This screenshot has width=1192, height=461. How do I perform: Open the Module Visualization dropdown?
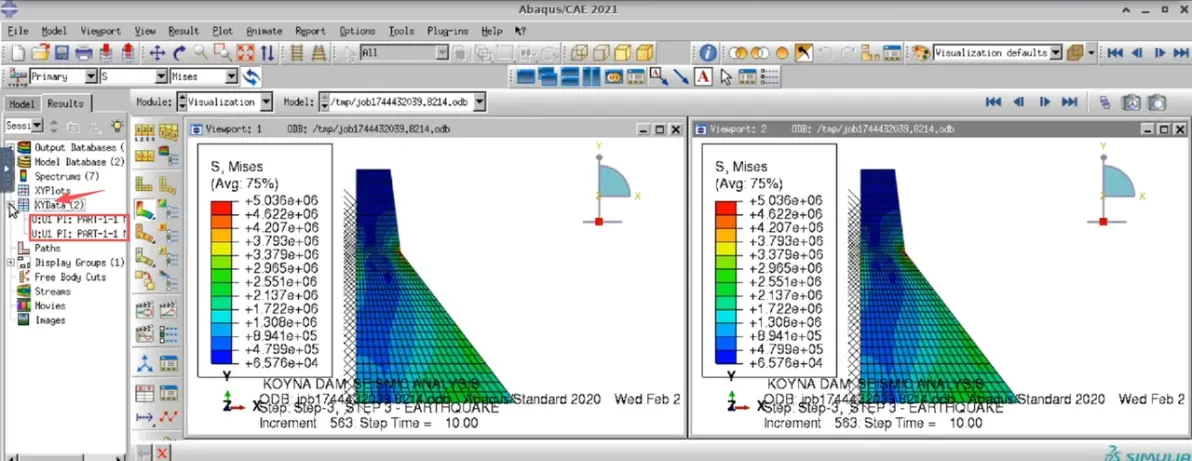[x=224, y=101]
